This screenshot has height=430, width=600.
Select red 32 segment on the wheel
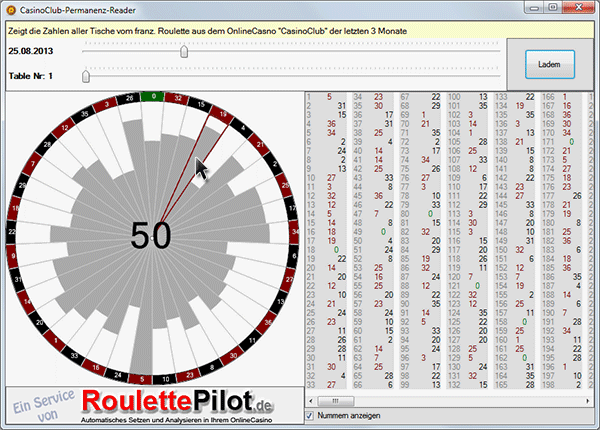(x=177, y=98)
